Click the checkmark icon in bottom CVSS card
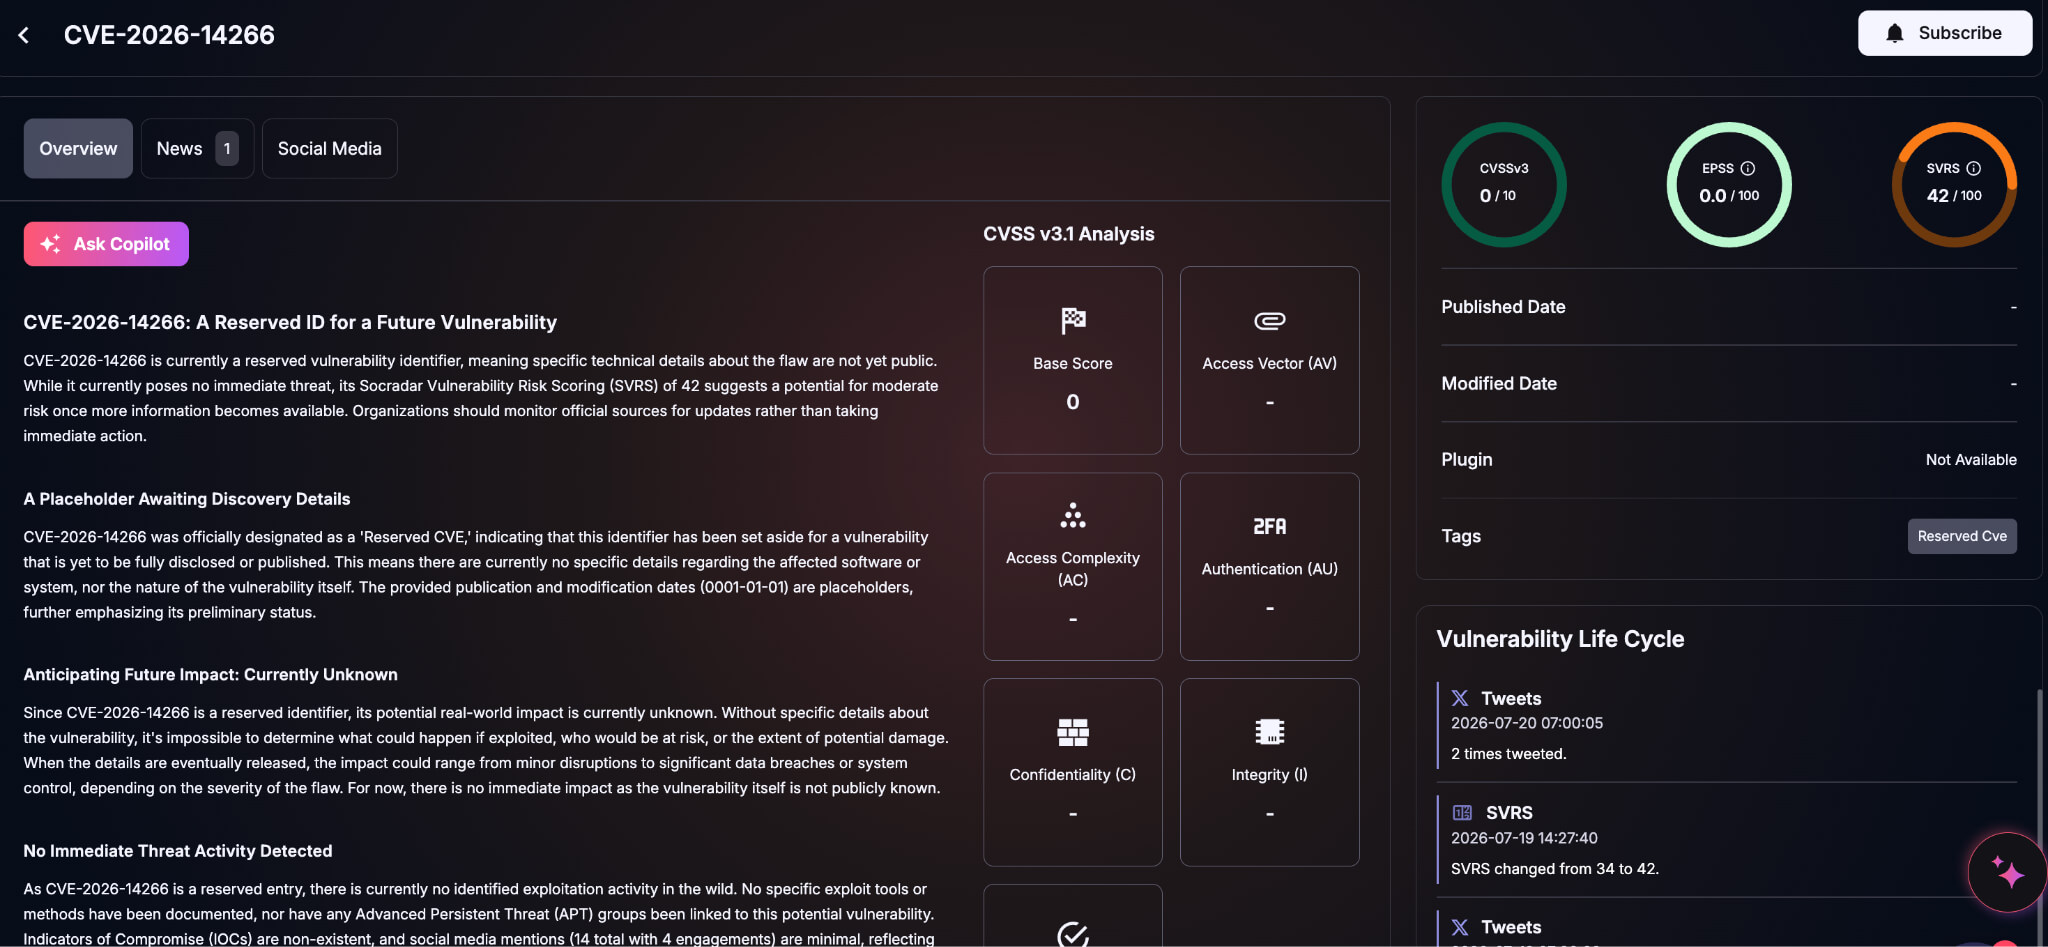2048x947 pixels. (1073, 934)
